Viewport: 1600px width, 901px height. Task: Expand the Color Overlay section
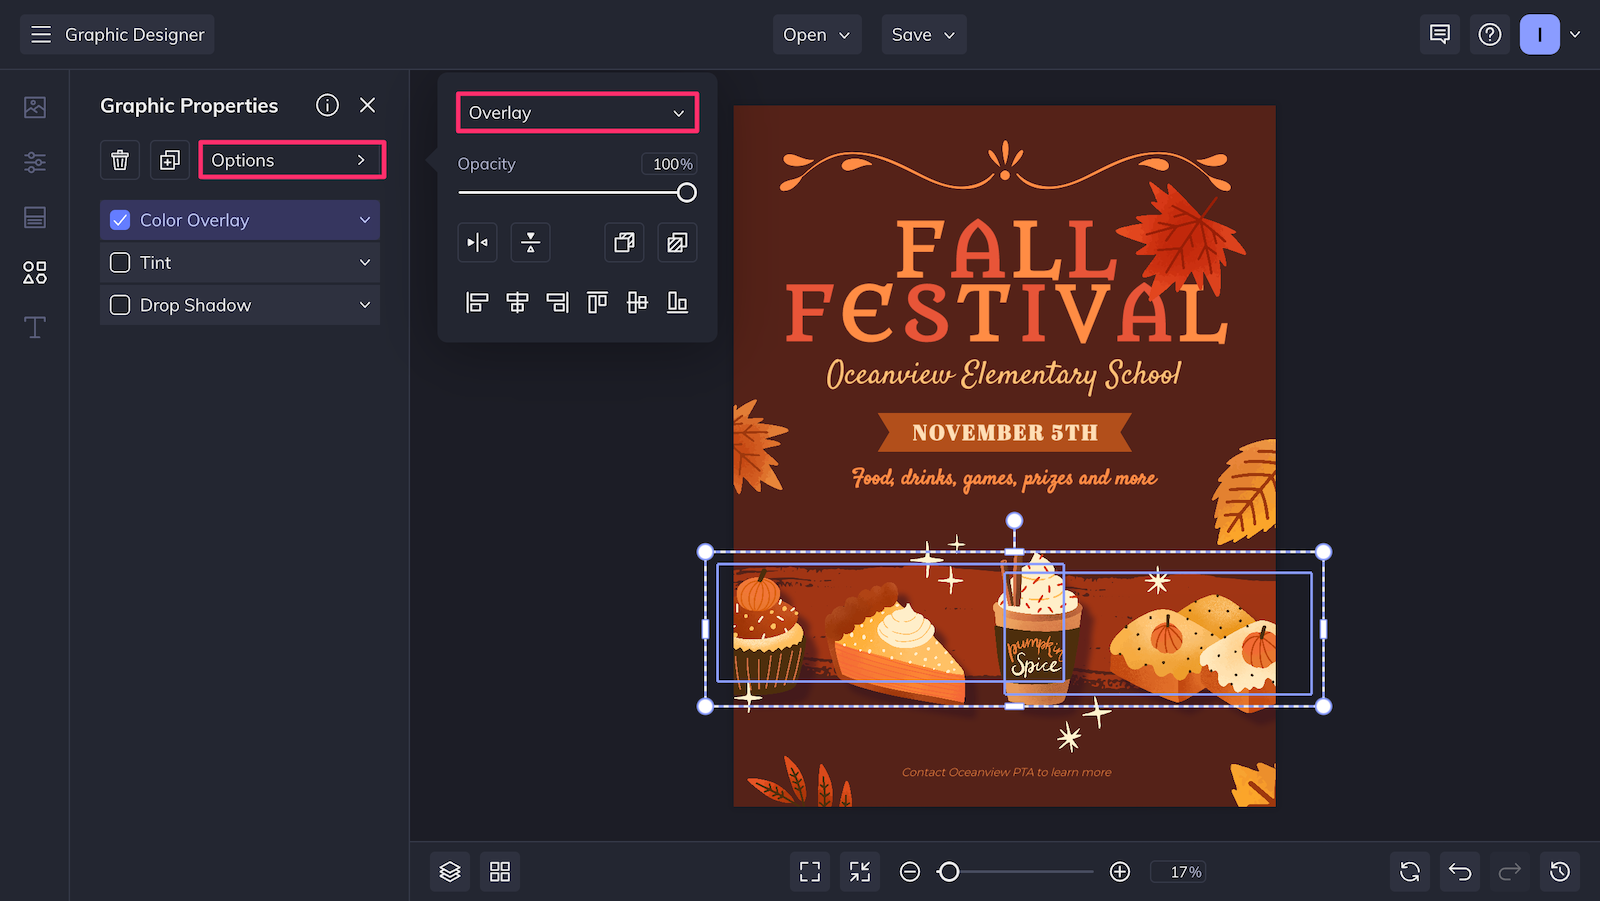[365, 220]
